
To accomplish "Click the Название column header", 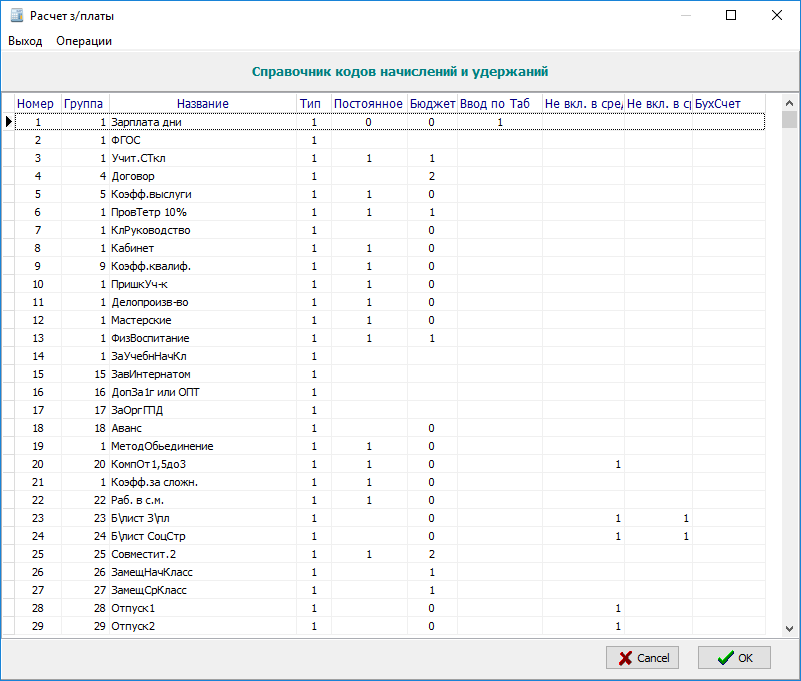I will pos(202,104).
